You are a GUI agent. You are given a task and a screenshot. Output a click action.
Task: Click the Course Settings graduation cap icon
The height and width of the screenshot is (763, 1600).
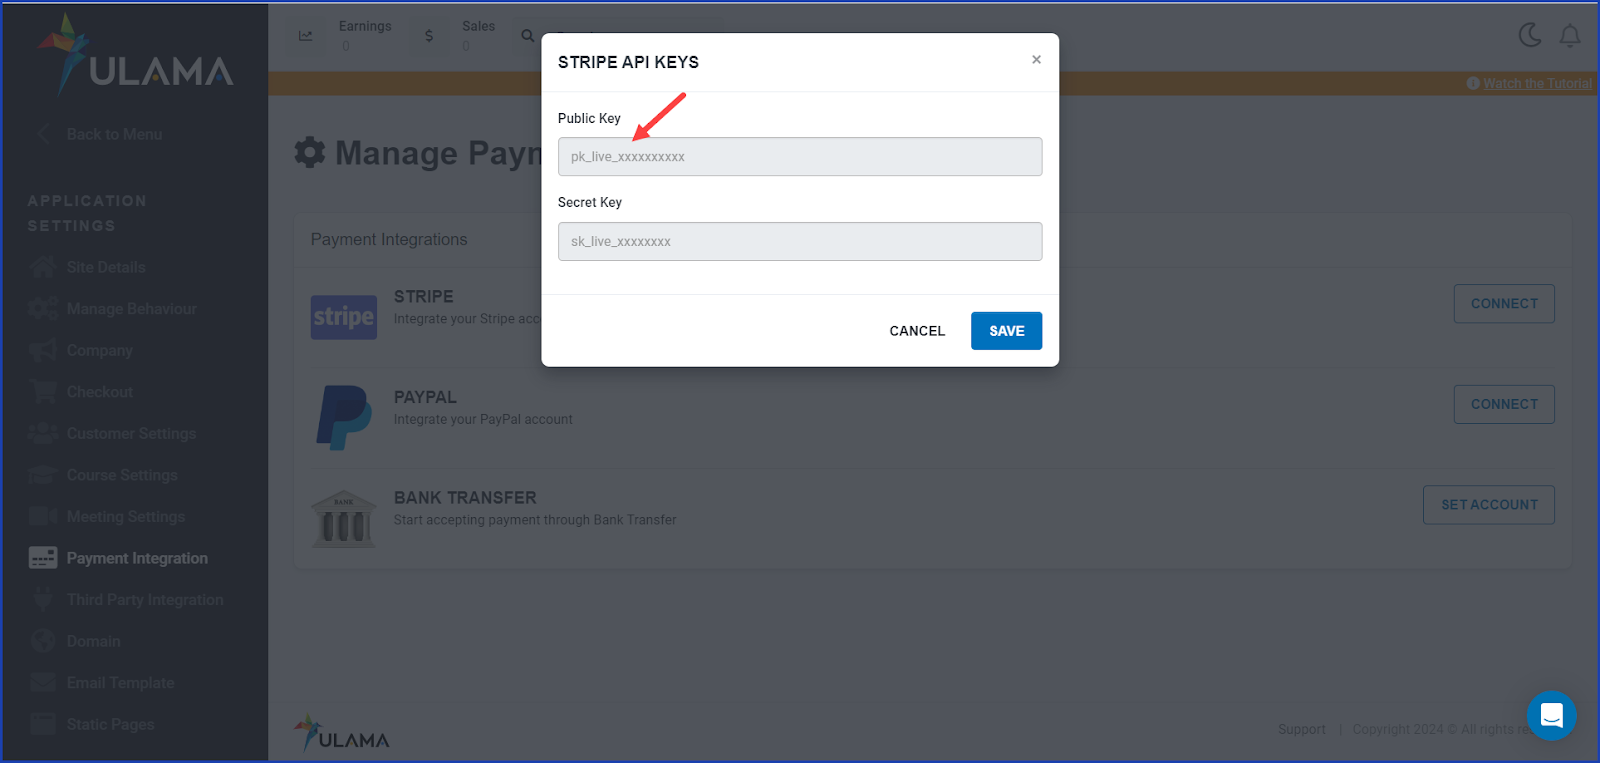[43, 475]
